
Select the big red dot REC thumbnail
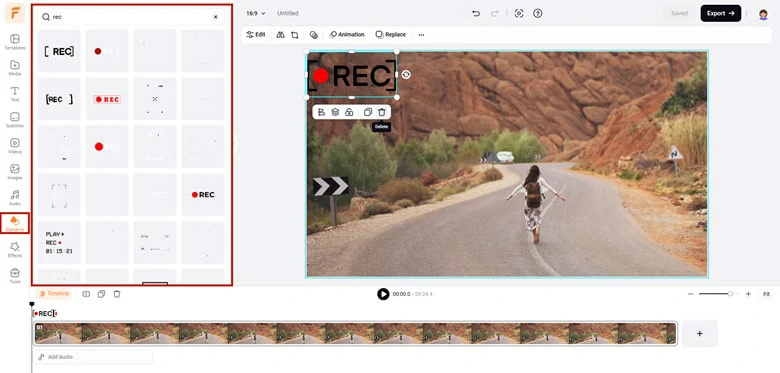tap(107, 146)
